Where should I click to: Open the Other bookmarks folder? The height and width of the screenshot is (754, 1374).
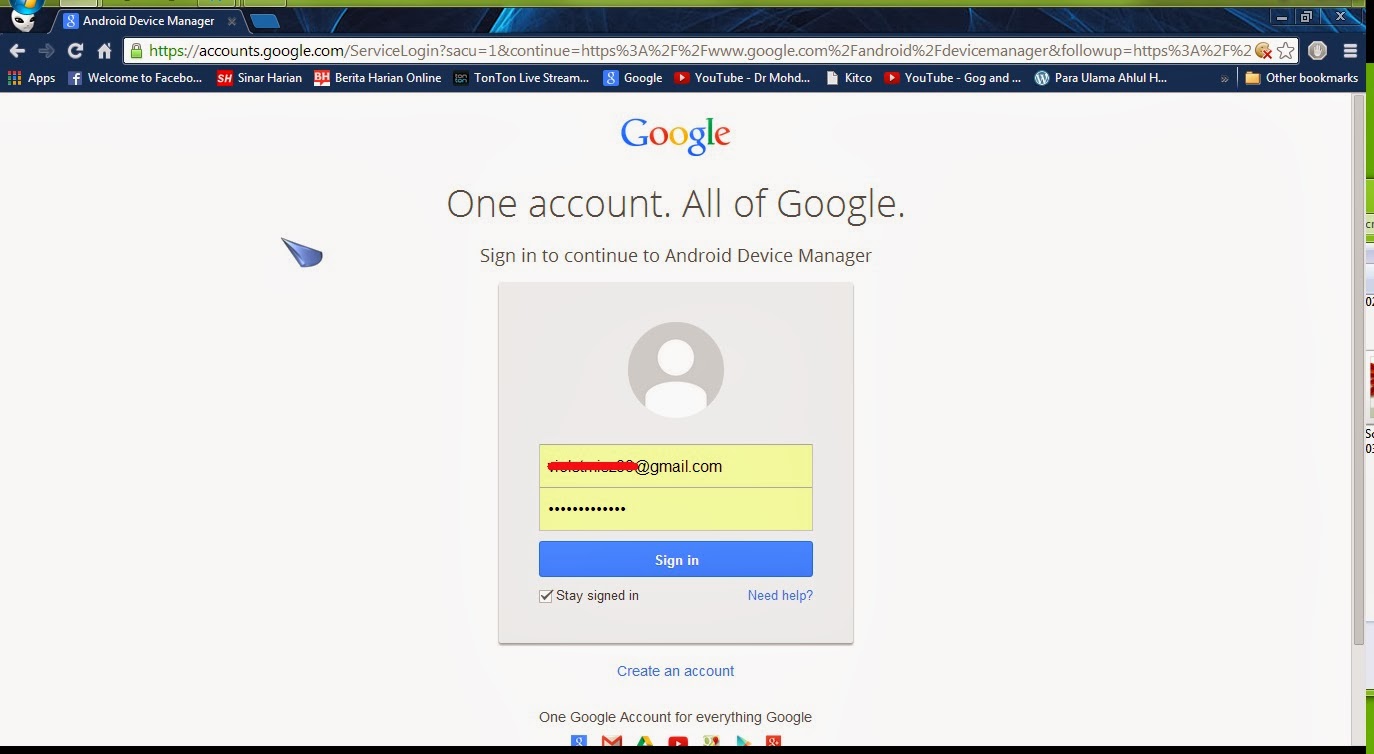click(1301, 77)
